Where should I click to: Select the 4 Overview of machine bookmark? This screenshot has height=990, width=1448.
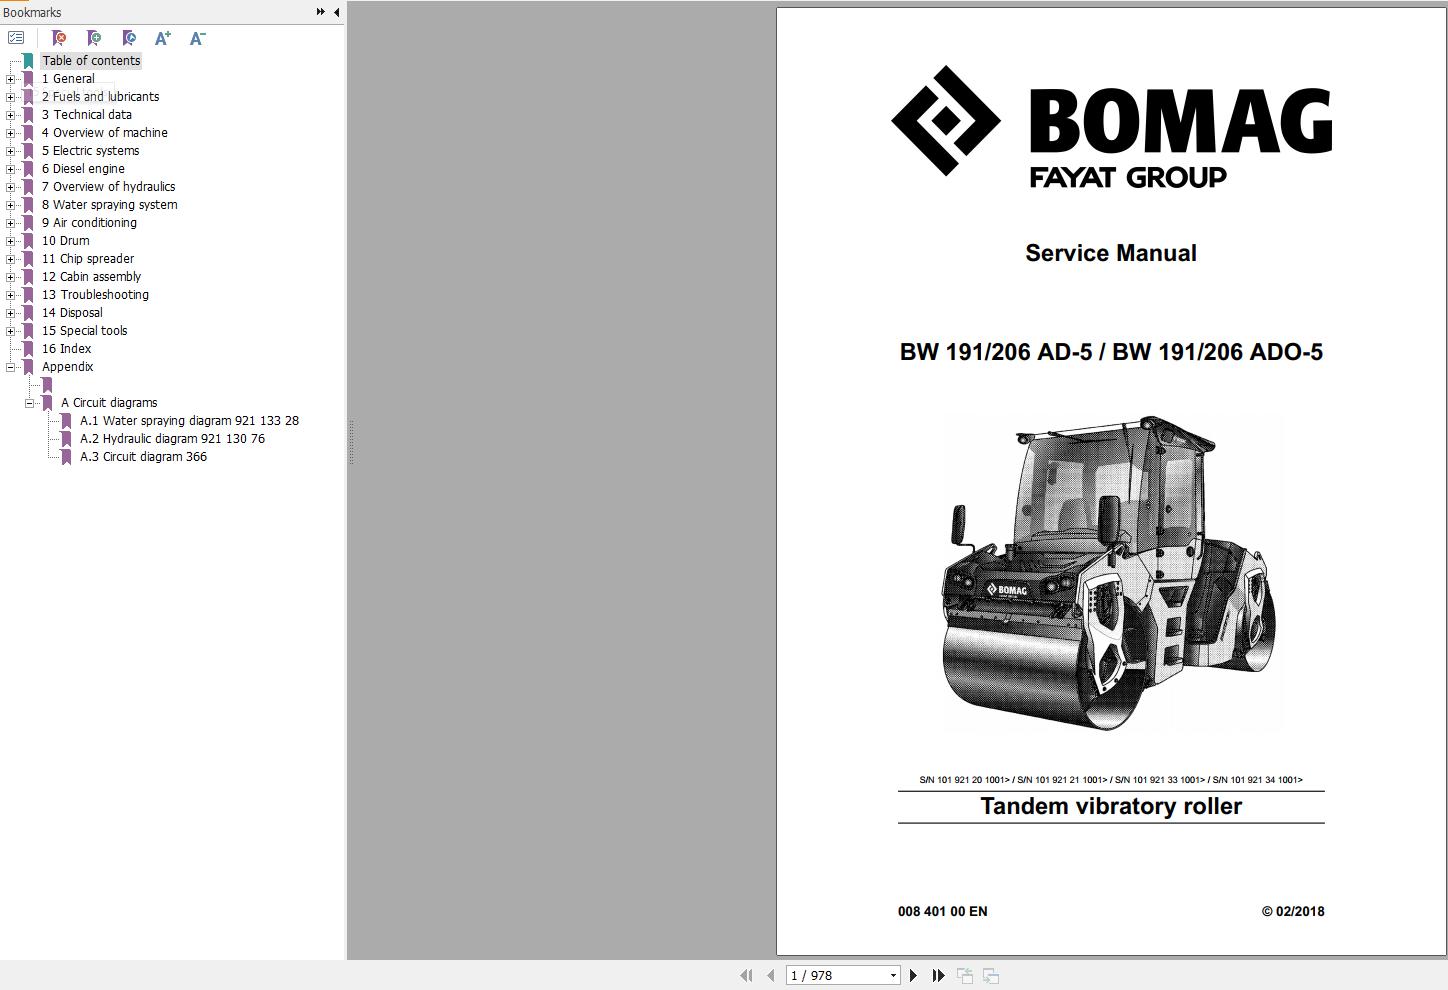104,133
